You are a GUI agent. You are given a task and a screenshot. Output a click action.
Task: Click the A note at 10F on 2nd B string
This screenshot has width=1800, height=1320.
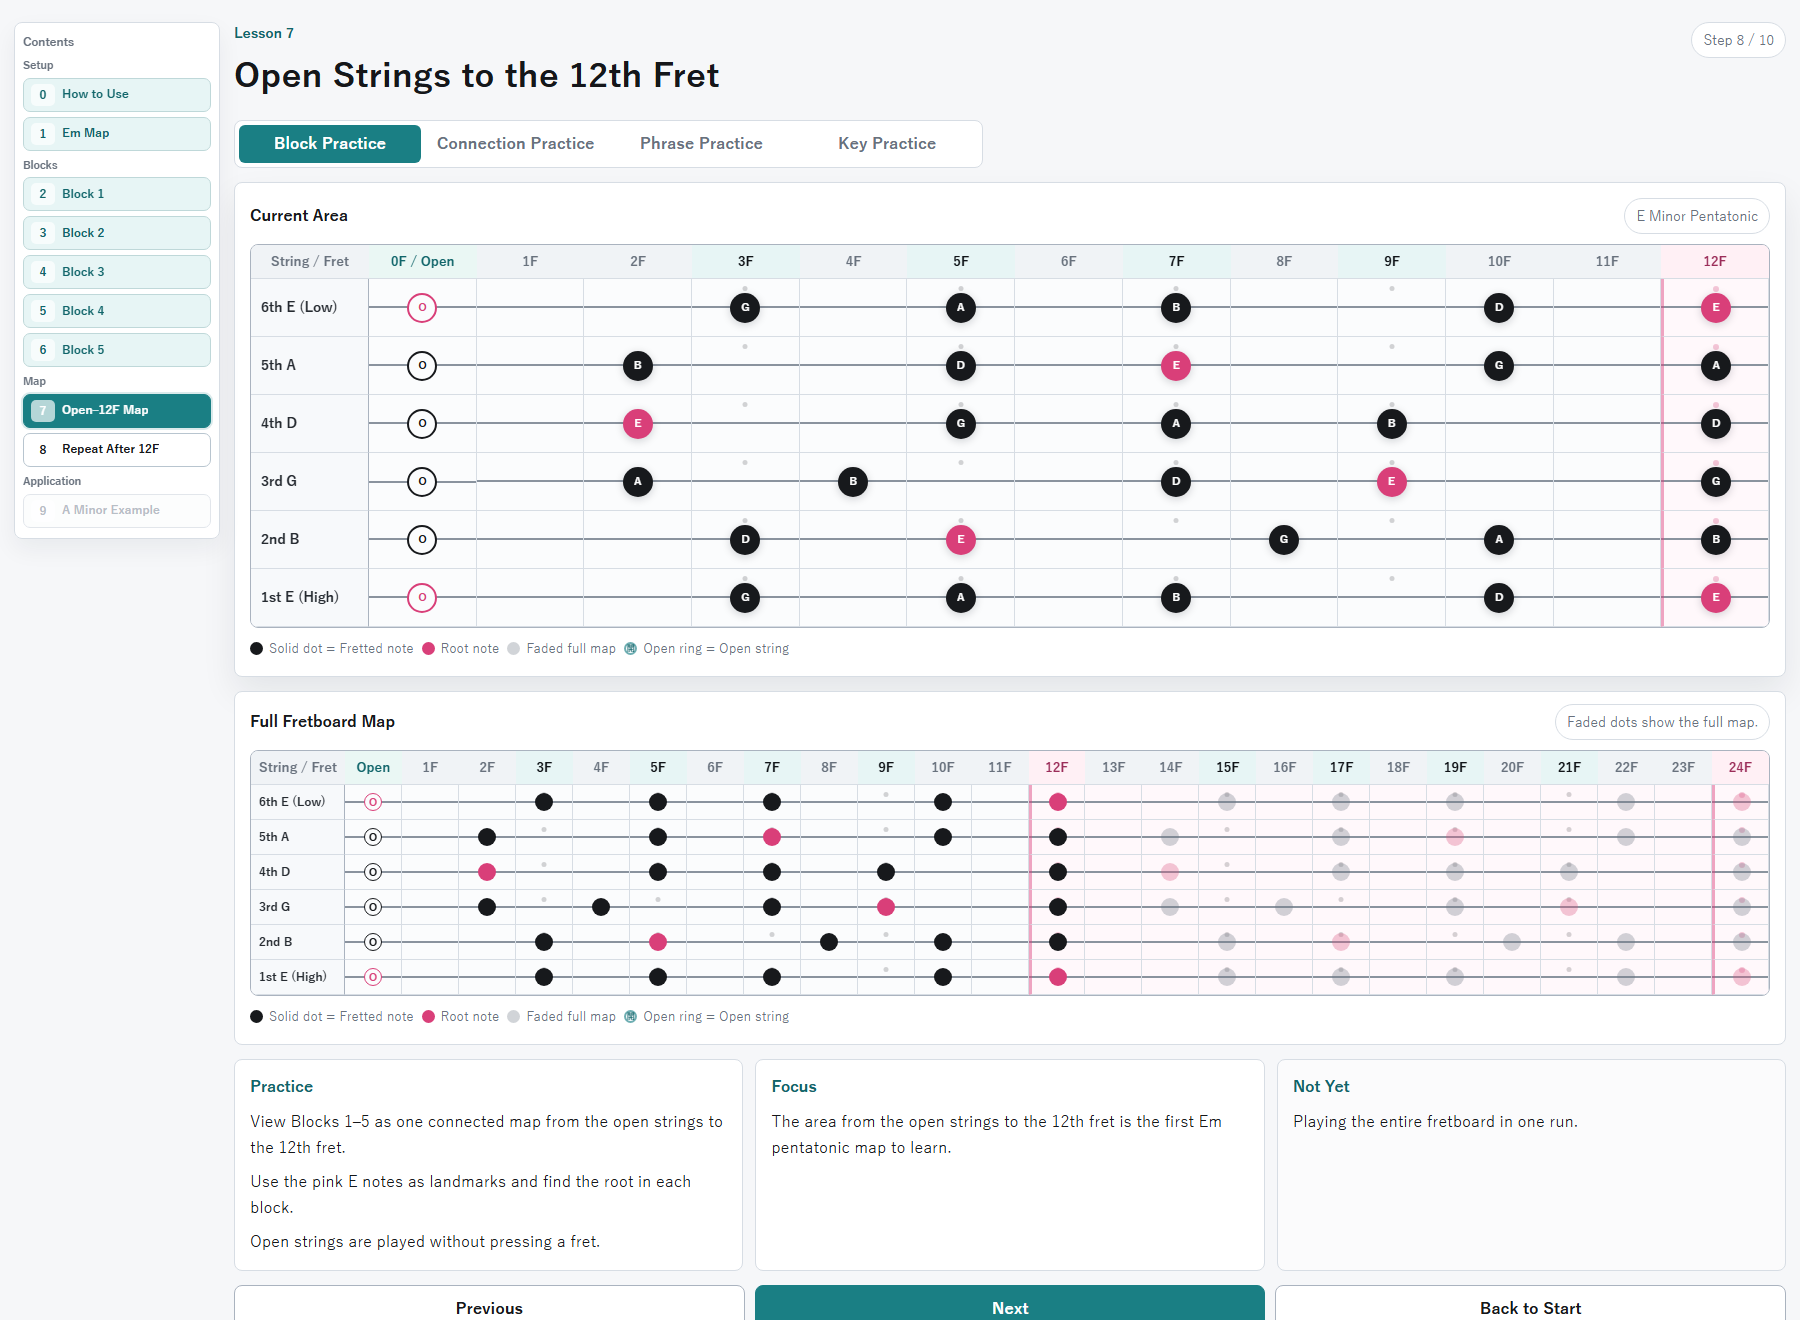(1499, 539)
